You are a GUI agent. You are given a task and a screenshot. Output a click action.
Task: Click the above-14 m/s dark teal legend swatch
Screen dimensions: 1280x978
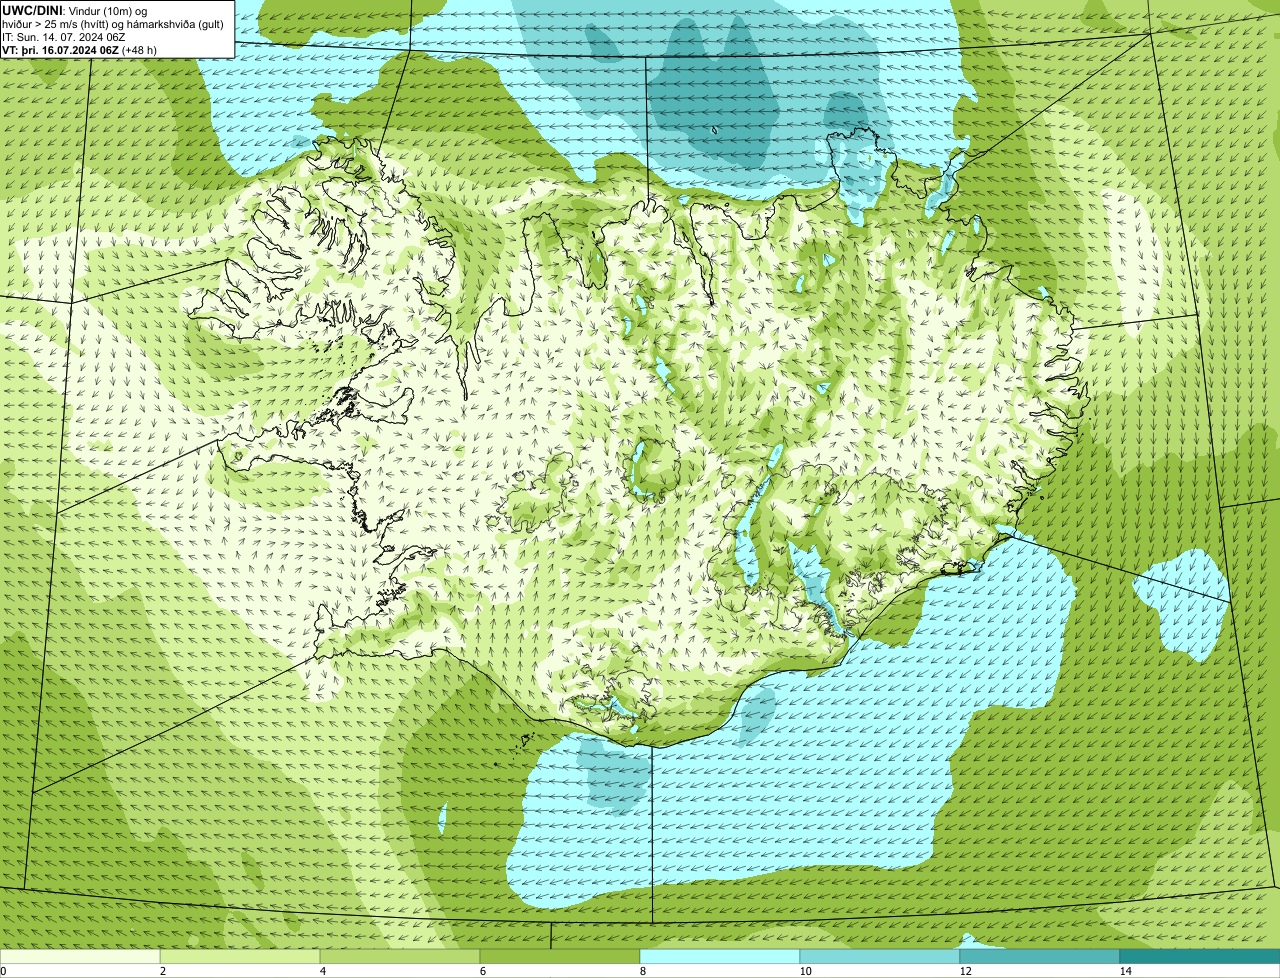point(1200,956)
